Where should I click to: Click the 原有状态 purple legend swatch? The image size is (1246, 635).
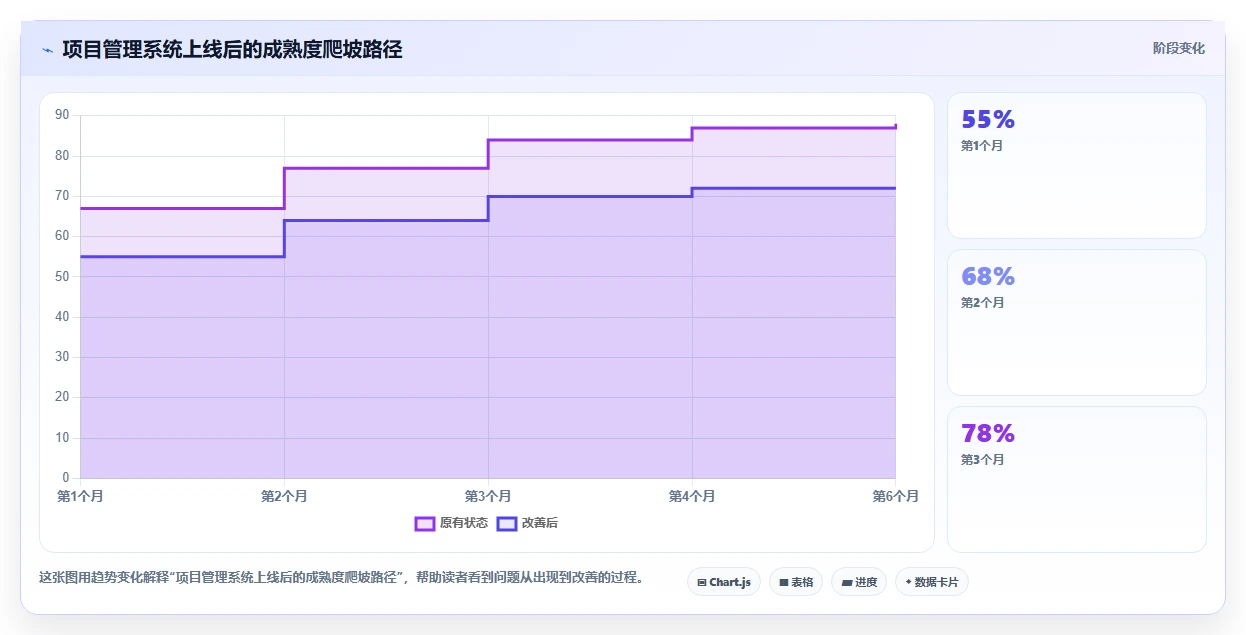[425, 523]
